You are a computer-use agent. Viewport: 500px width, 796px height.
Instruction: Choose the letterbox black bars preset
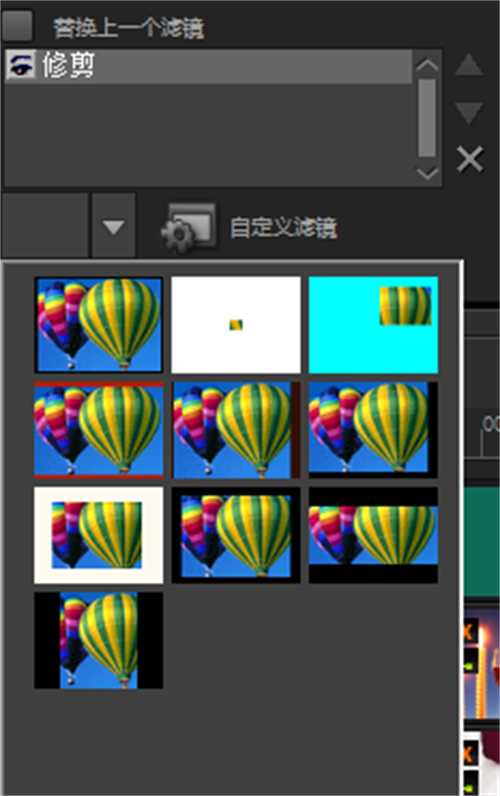pyautogui.click(x=373, y=536)
